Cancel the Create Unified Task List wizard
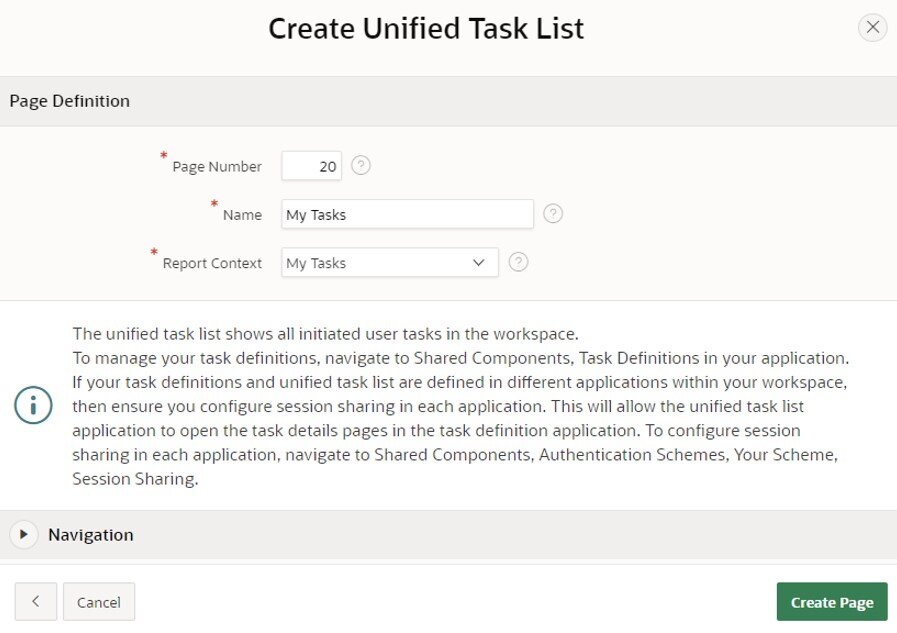 [x=98, y=601]
